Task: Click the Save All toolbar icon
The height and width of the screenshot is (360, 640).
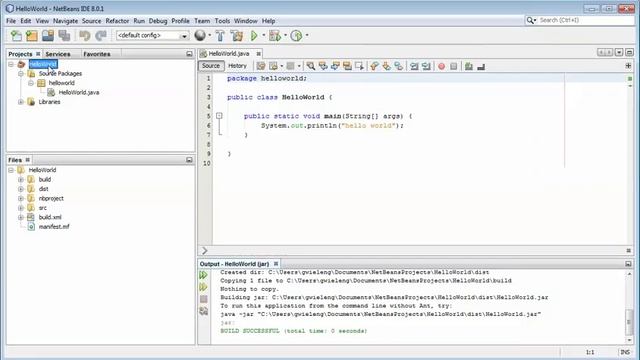Action: 64,36
